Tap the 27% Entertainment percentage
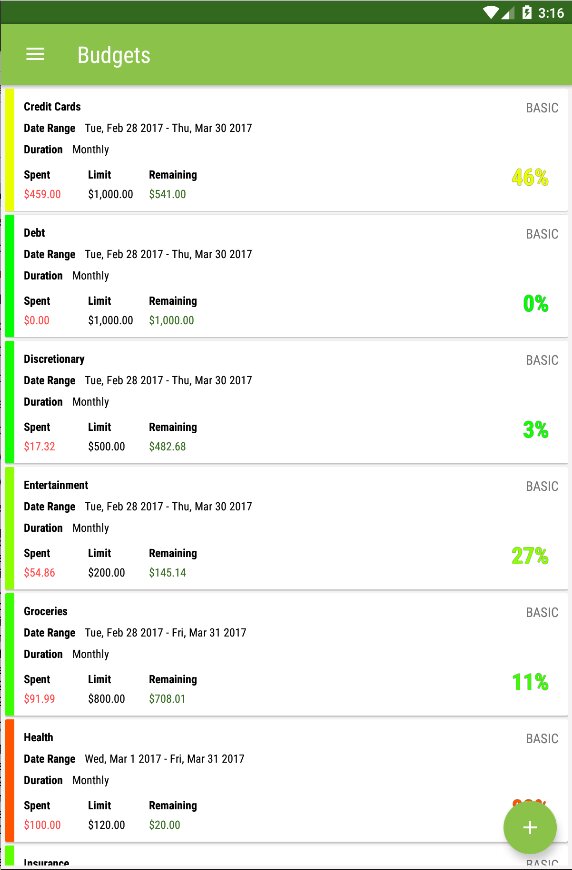This screenshot has height=870, width=572. [x=530, y=555]
